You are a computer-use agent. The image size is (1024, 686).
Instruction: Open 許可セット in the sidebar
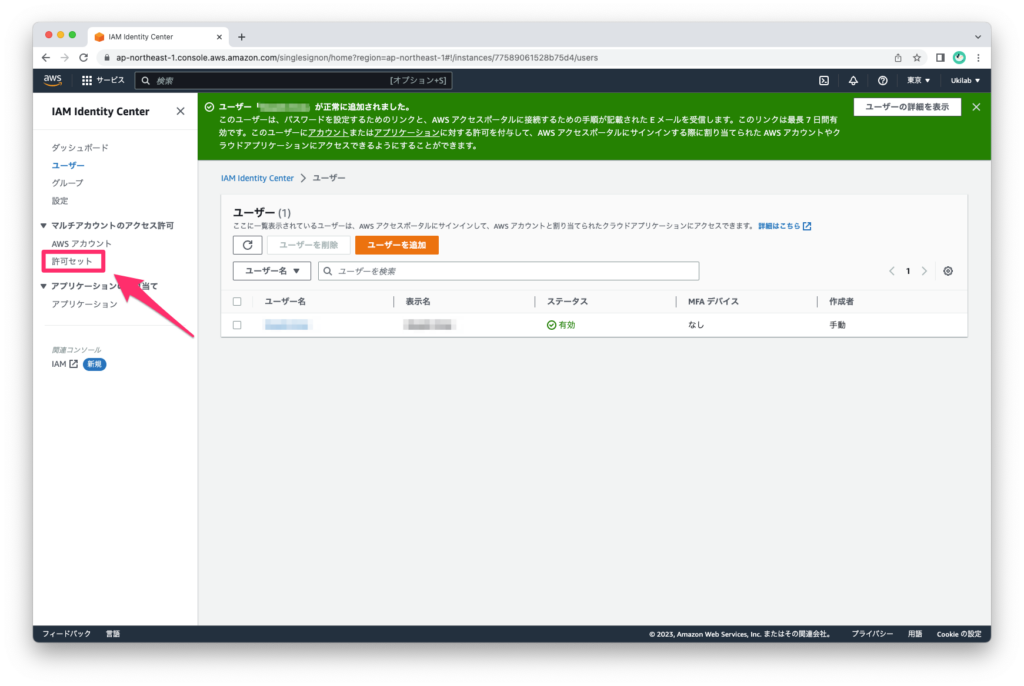(72, 261)
